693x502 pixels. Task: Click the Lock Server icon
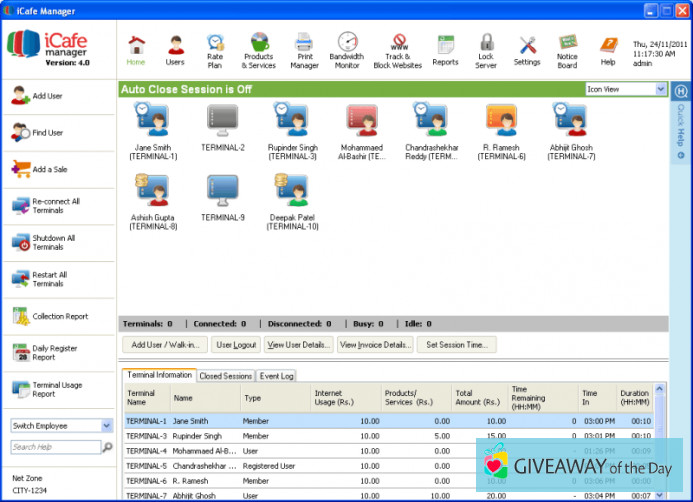click(x=486, y=49)
